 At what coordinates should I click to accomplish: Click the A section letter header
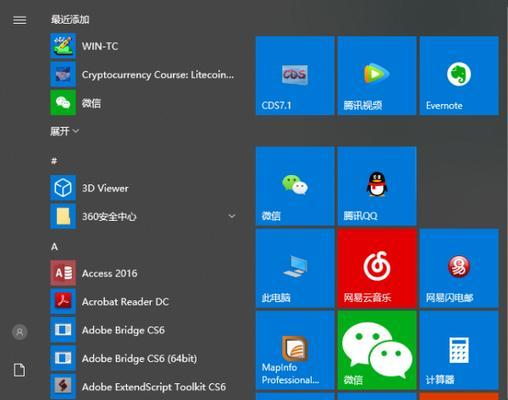tap(54, 247)
